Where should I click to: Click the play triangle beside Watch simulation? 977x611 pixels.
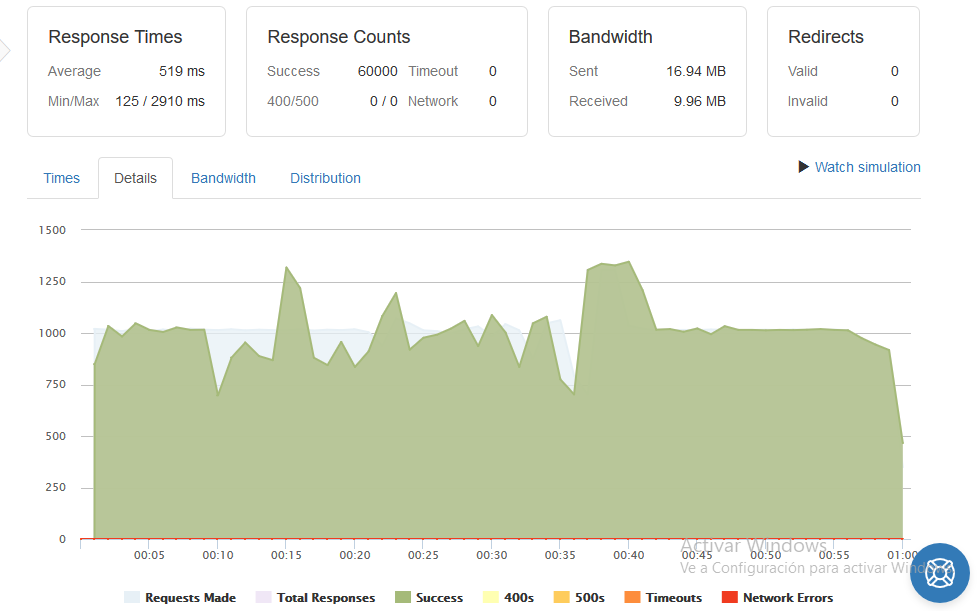[x=803, y=167]
